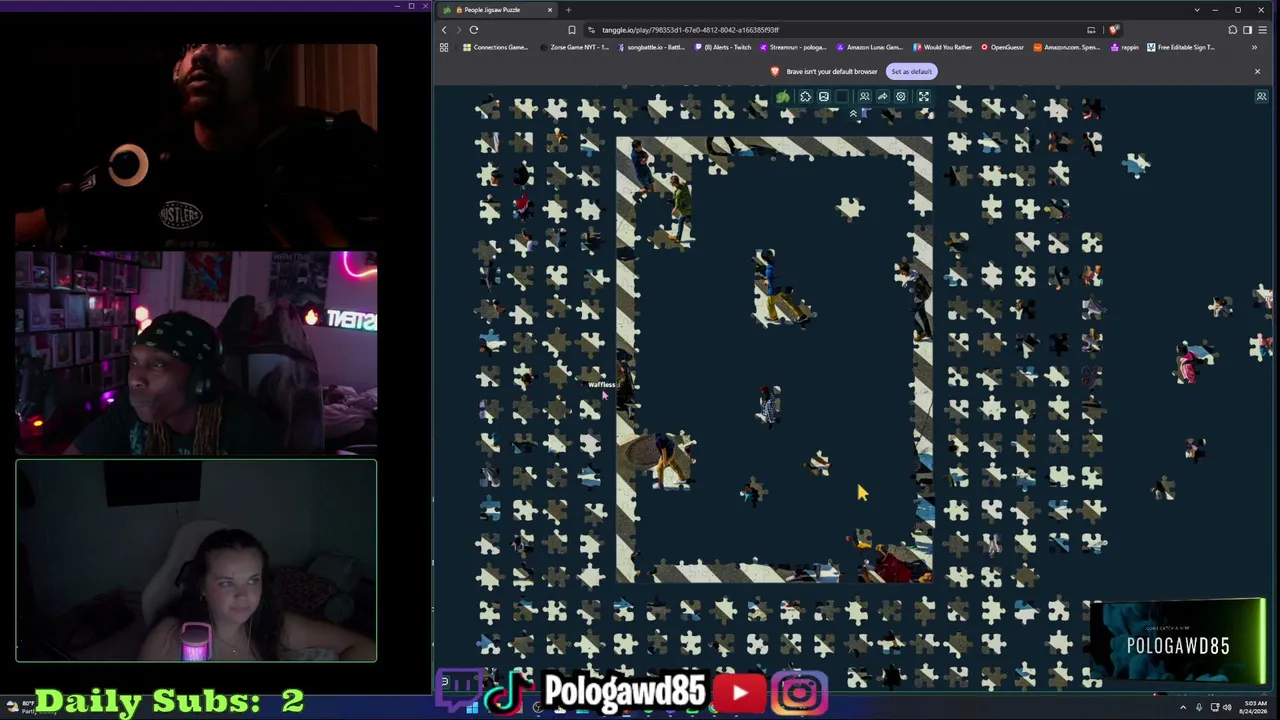Dismiss the default browser notification
This screenshot has width=1280, height=720.
pos(1257,71)
